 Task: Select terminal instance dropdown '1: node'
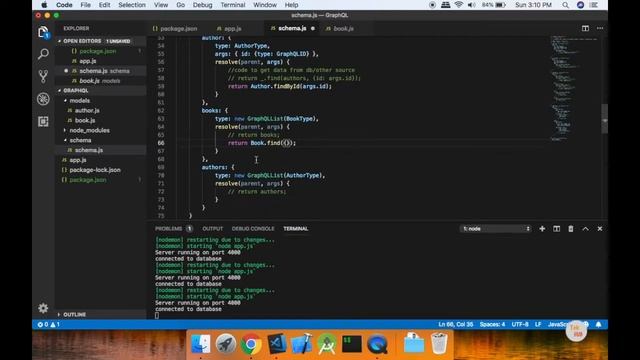click(x=496, y=229)
